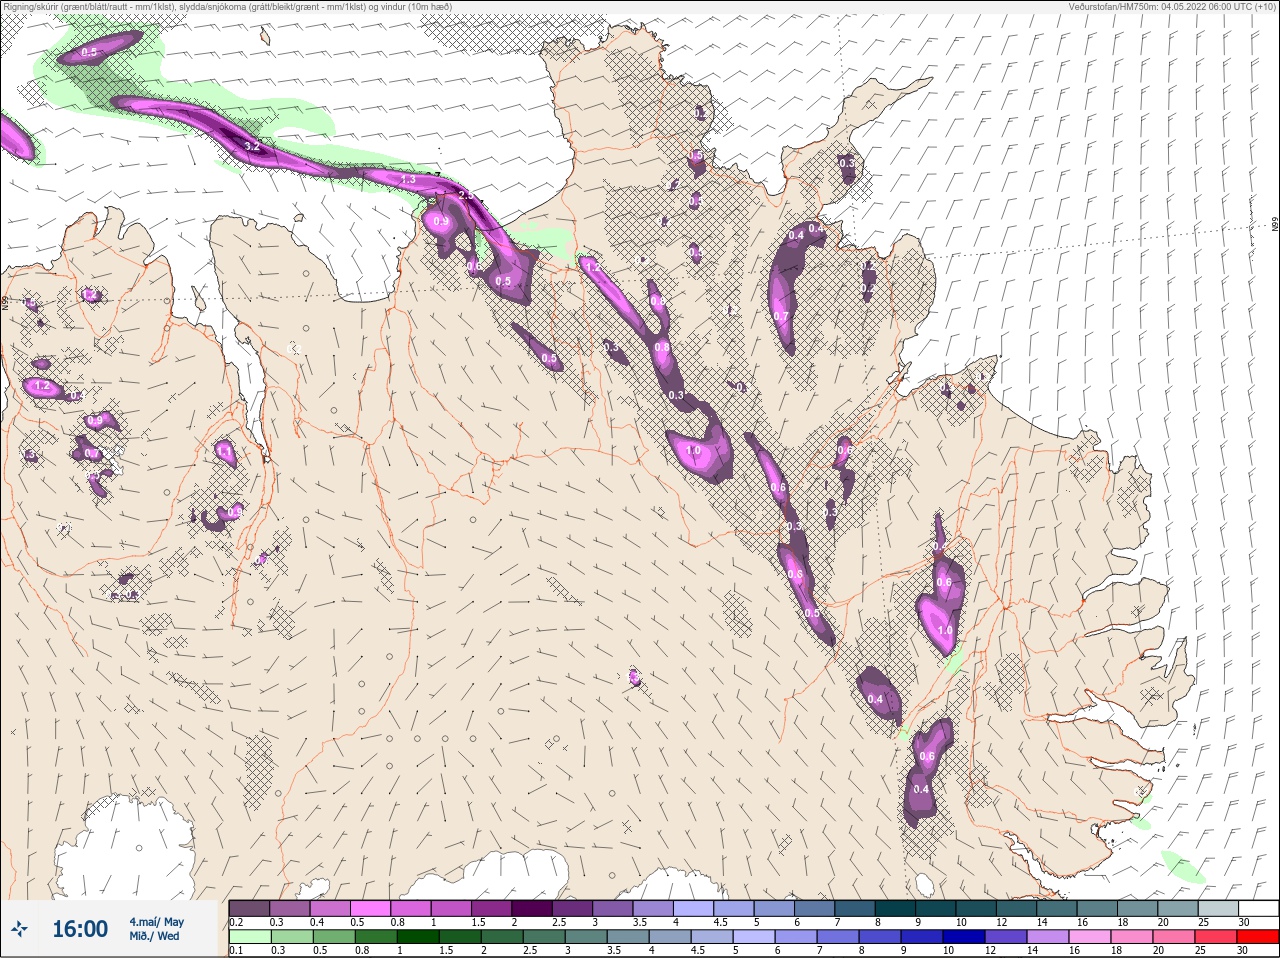Click the 3.2 precipitation value on the map
The image size is (1280, 958).
(252, 146)
